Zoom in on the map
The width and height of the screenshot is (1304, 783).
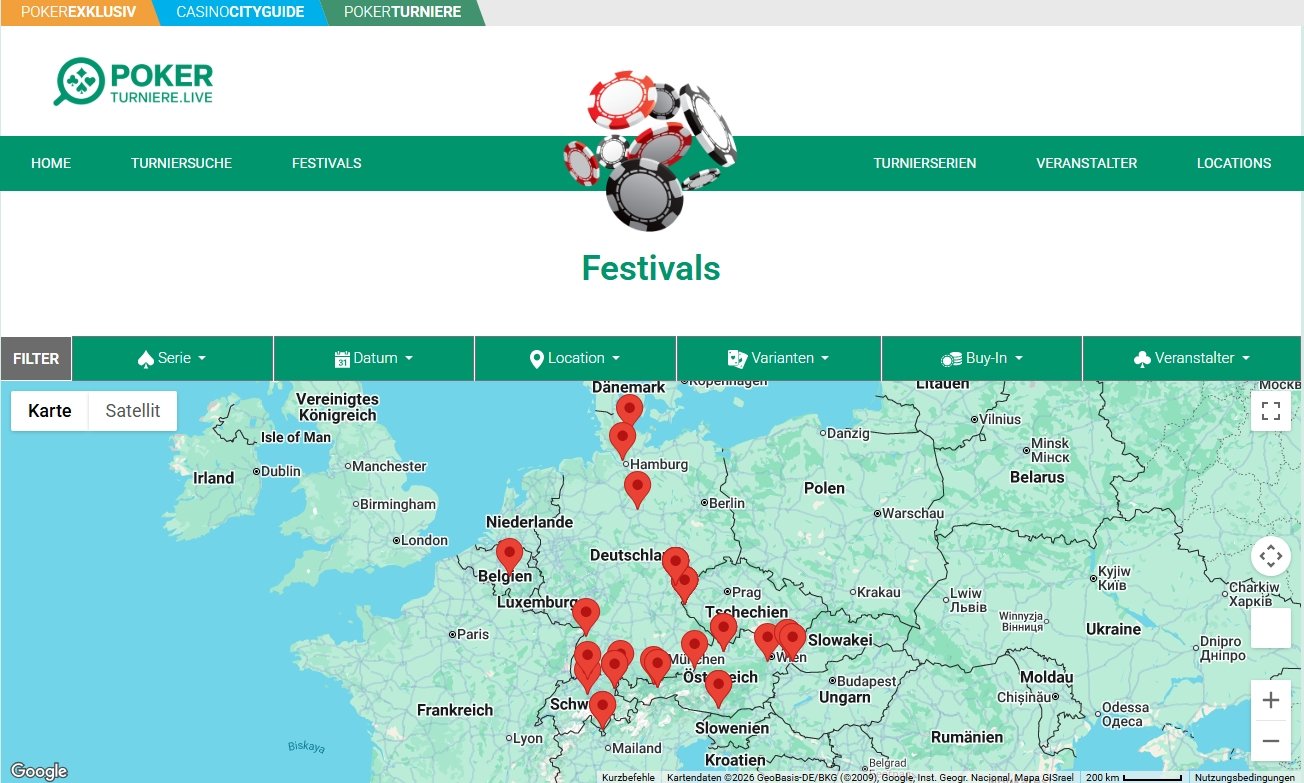[1271, 700]
